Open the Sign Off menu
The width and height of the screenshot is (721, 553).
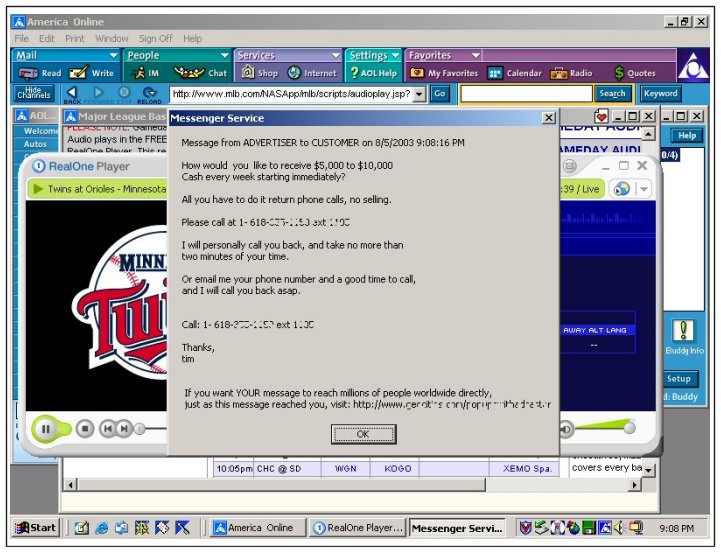(x=155, y=38)
